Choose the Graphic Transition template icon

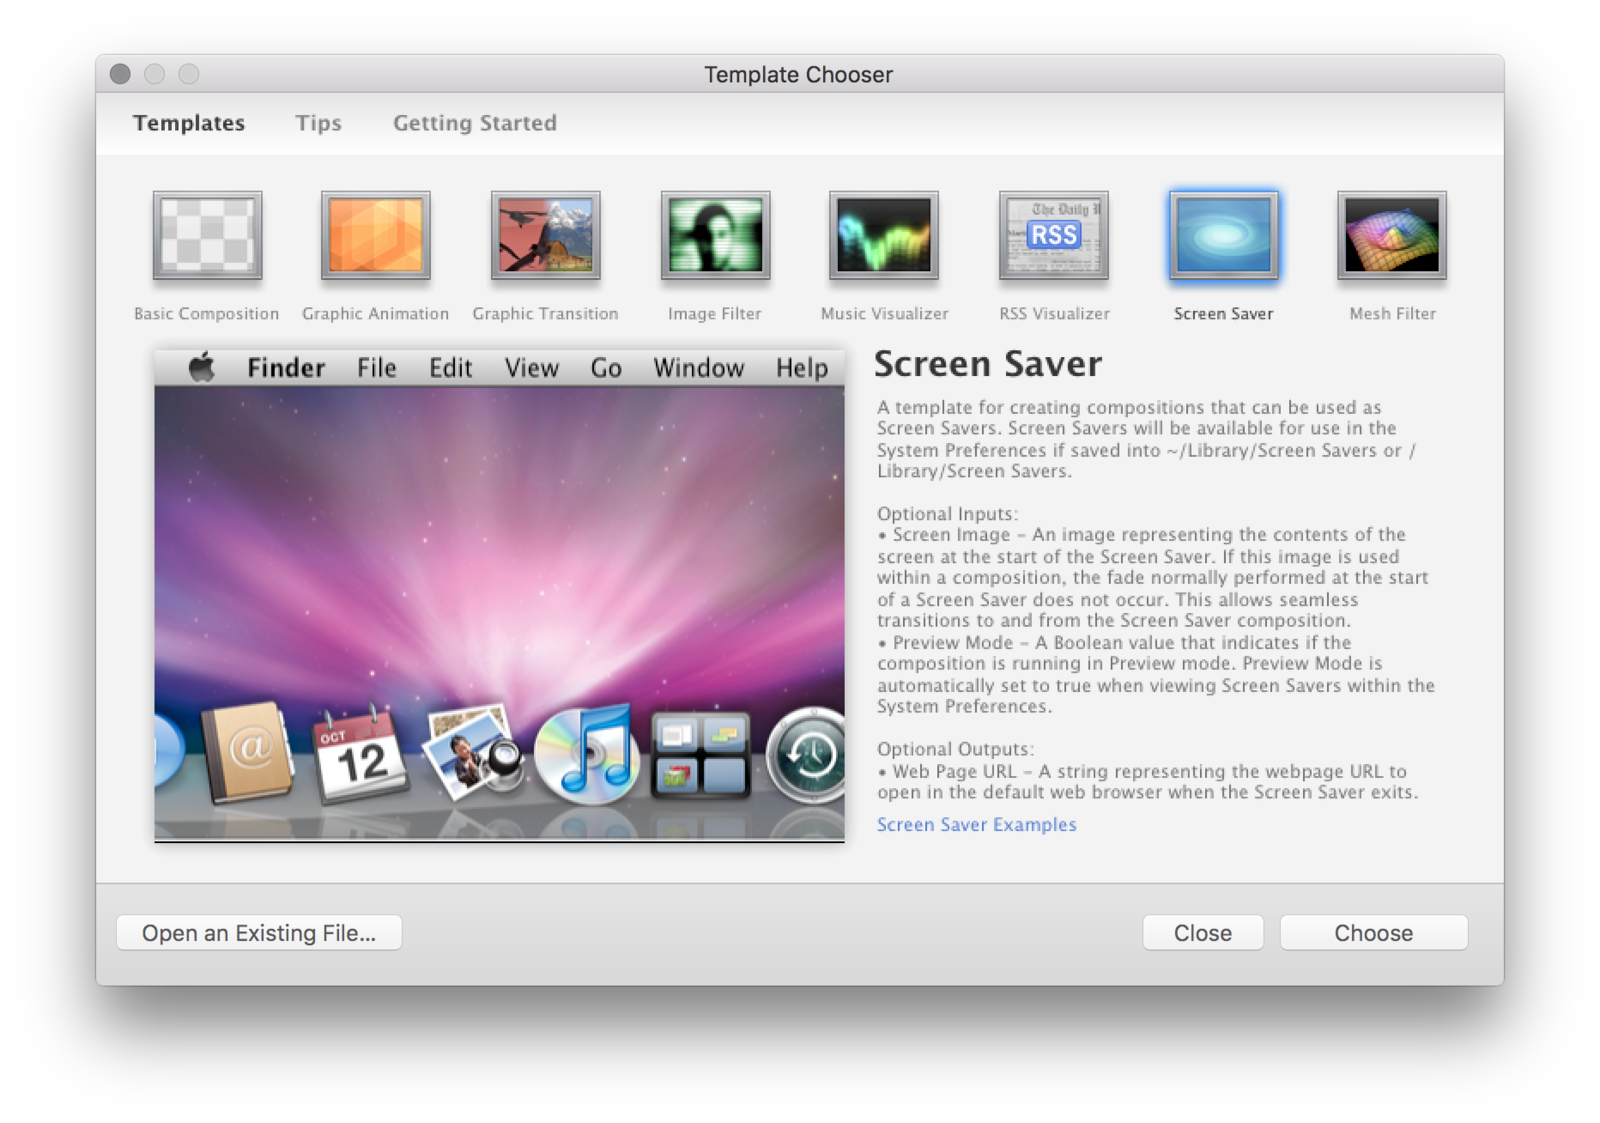pos(545,236)
